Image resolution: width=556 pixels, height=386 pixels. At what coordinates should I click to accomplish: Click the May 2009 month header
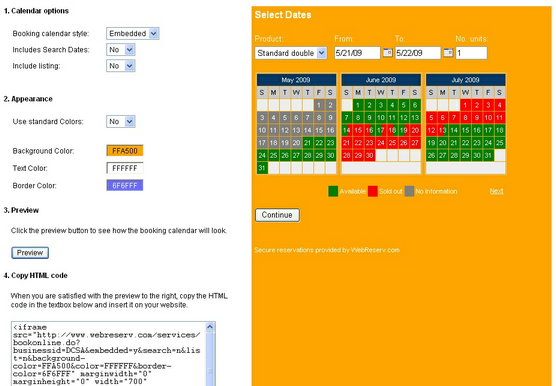click(x=296, y=80)
